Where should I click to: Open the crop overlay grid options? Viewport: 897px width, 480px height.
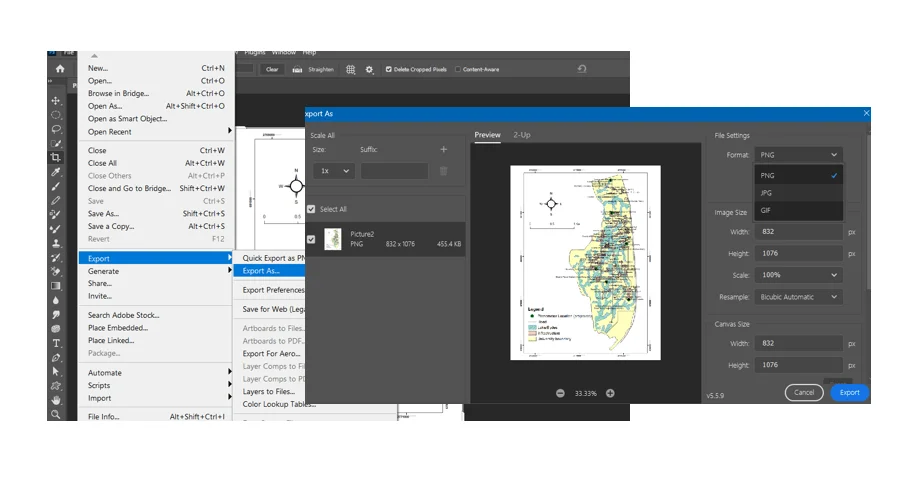(351, 69)
